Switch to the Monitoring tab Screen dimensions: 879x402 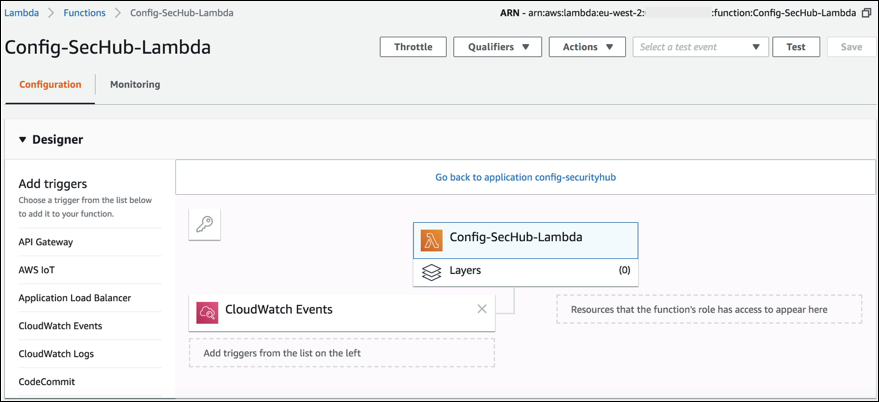tap(135, 85)
